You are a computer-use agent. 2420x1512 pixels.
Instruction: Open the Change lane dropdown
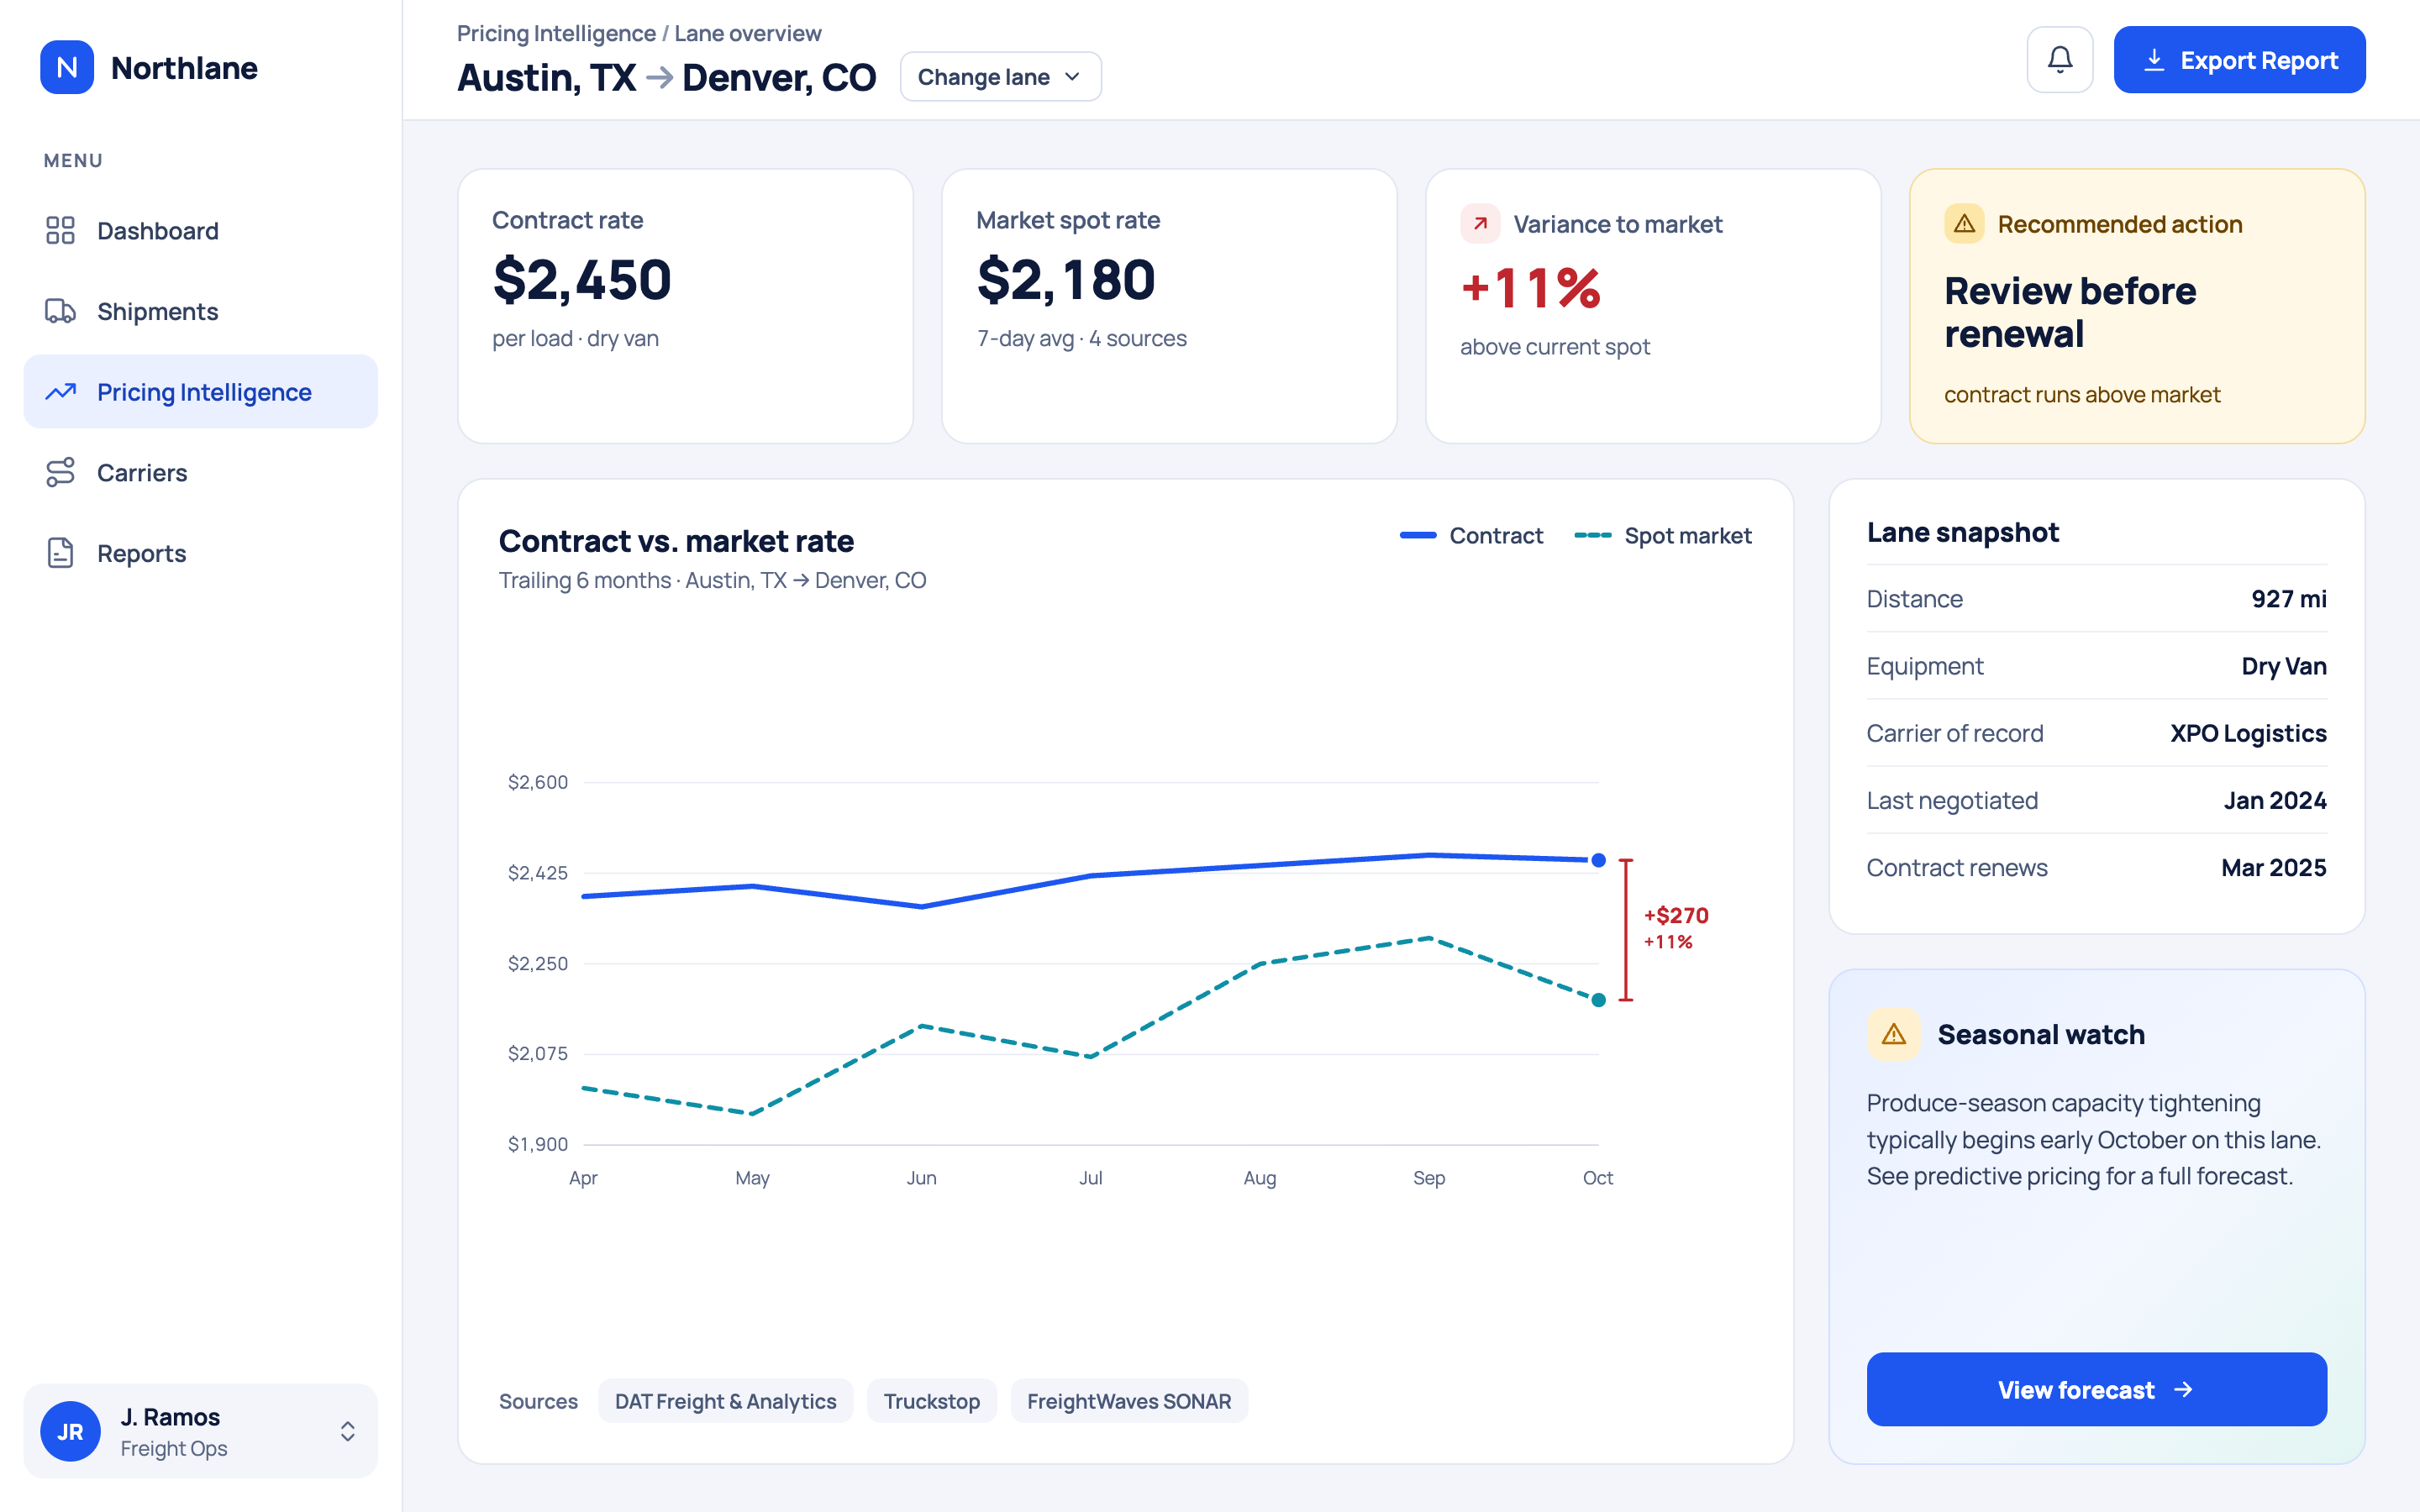click(1000, 77)
